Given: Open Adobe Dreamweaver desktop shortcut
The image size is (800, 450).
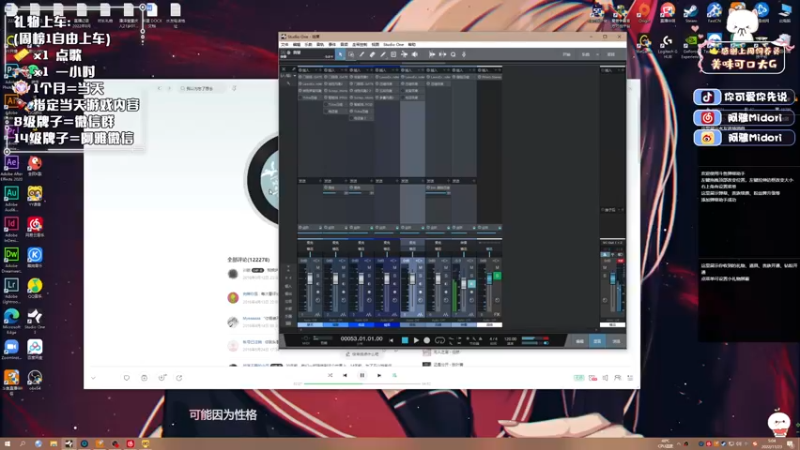Looking at the screenshot, I should (x=11, y=260).
